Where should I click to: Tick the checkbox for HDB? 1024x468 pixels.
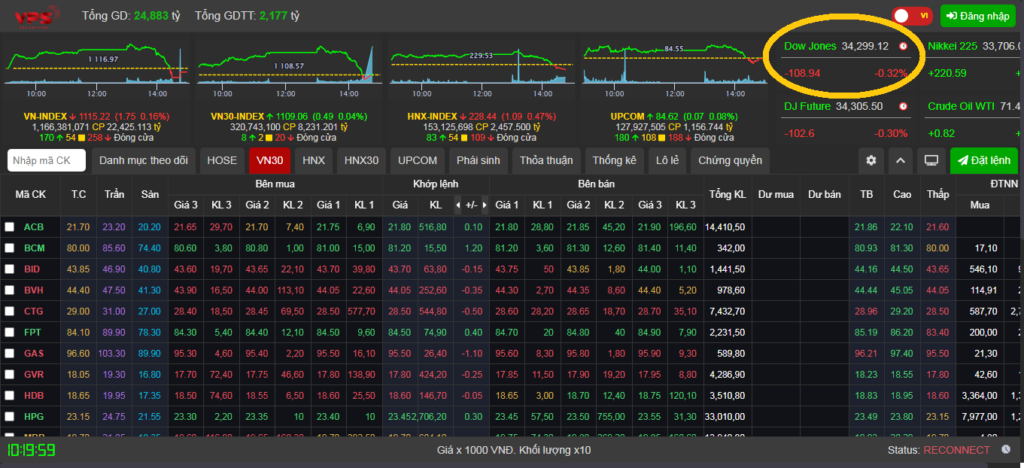tap(9, 396)
